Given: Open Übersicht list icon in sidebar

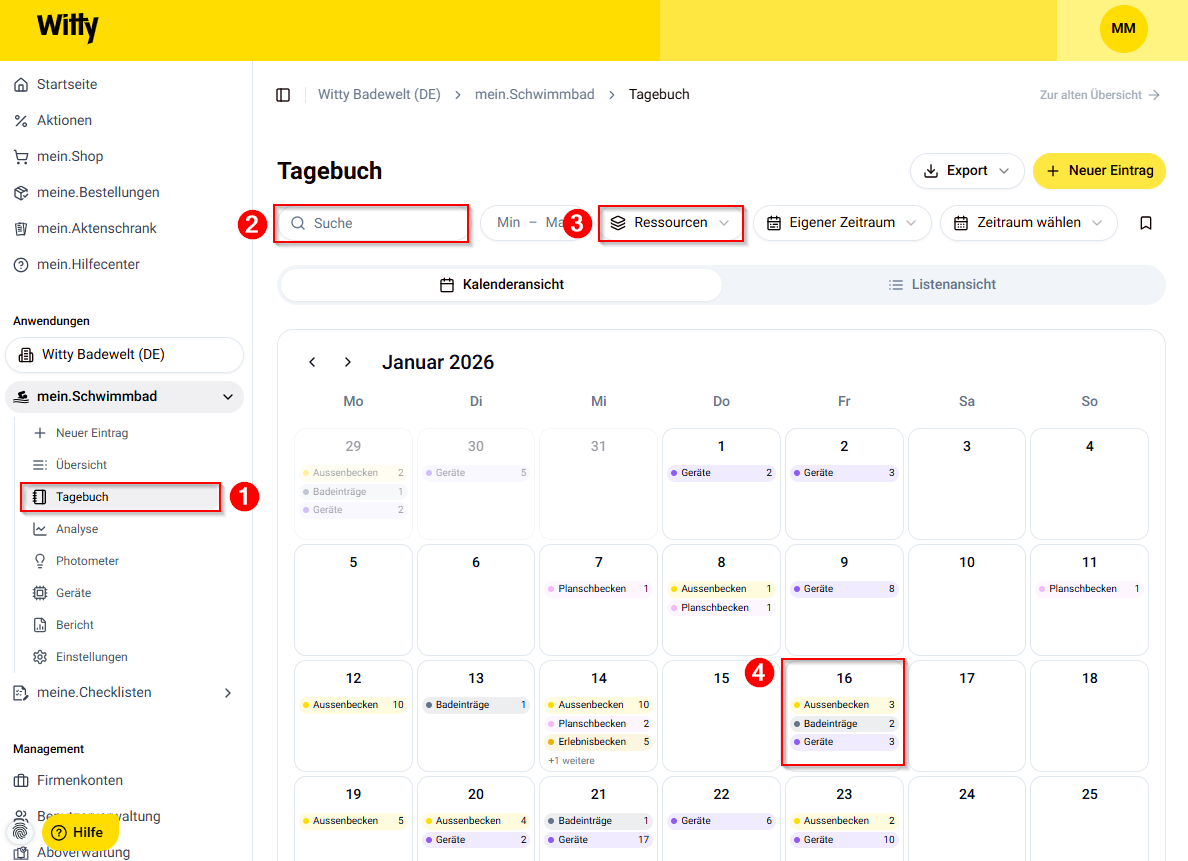Looking at the screenshot, I should [x=40, y=465].
